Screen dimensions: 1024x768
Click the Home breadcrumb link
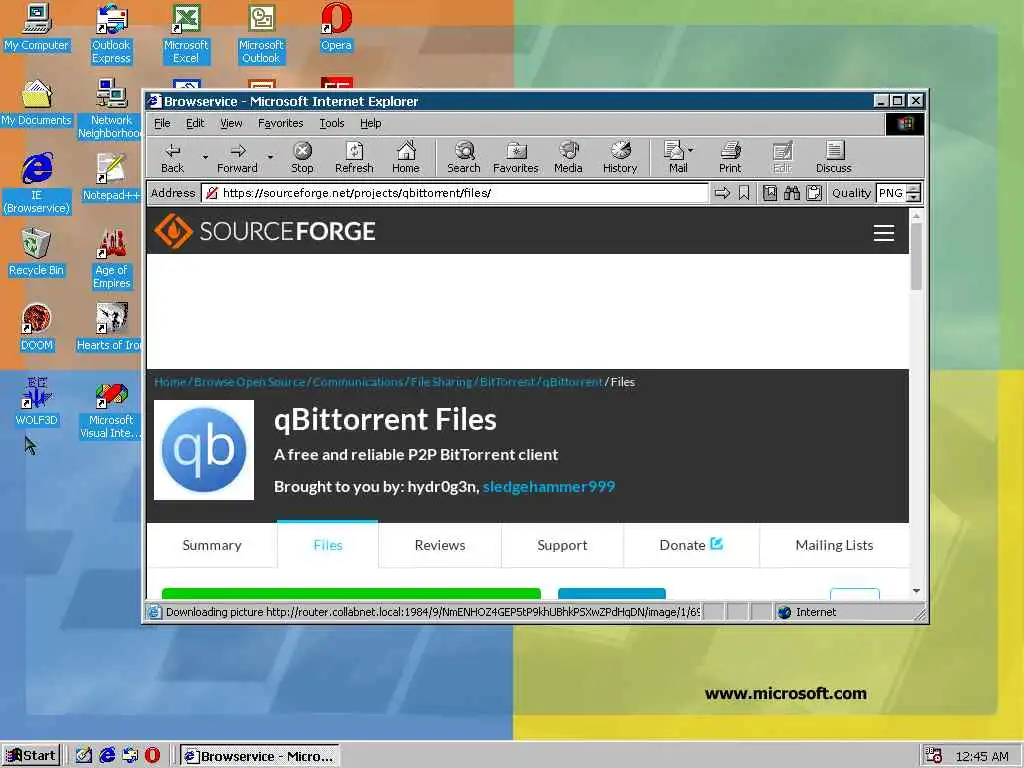click(x=170, y=382)
